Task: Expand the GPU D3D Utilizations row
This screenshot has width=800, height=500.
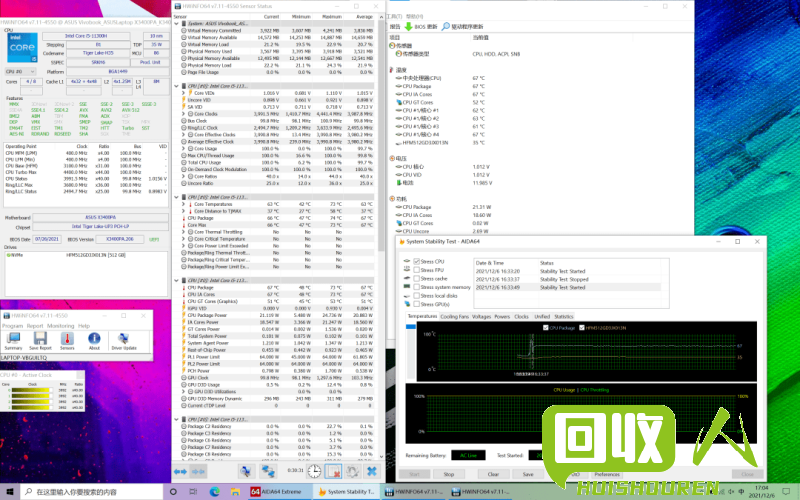Action: [x=183, y=392]
